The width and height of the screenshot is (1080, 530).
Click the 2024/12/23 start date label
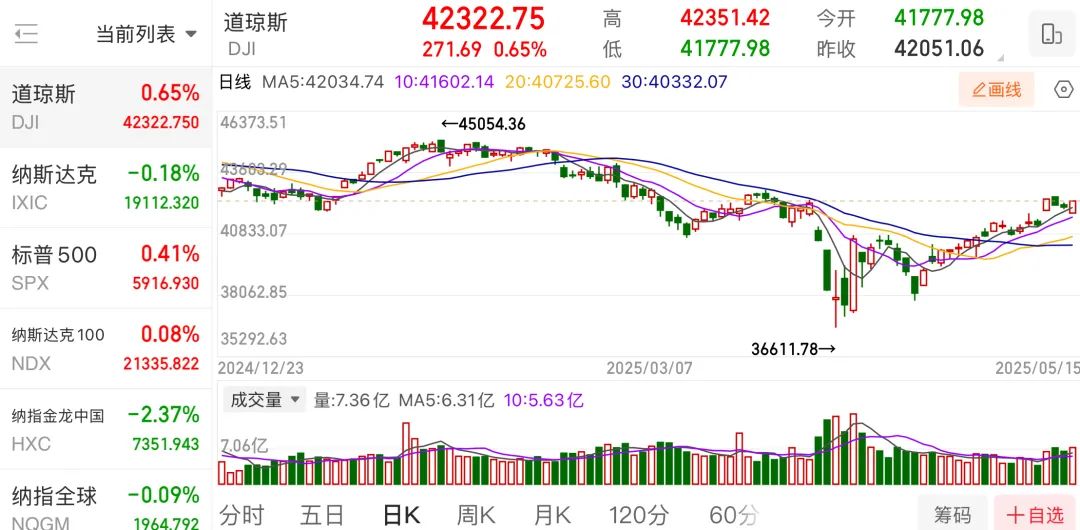coord(261,369)
